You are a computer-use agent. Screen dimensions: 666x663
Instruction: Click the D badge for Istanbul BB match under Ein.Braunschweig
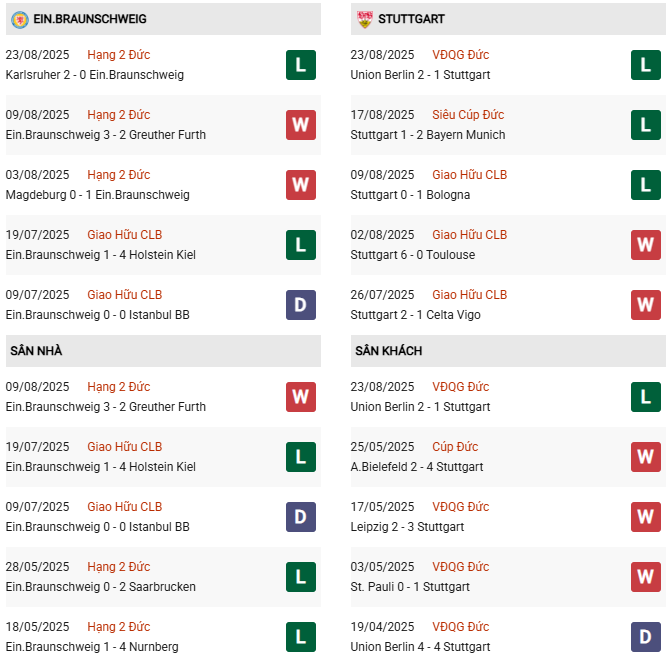pyautogui.click(x=300, y=305)
